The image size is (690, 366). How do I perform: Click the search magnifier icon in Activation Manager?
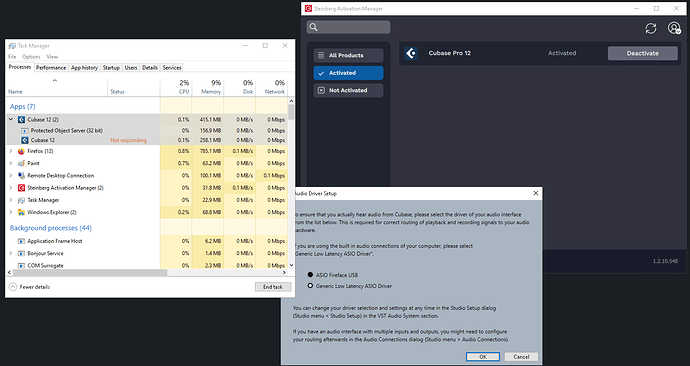pos(313,27)
